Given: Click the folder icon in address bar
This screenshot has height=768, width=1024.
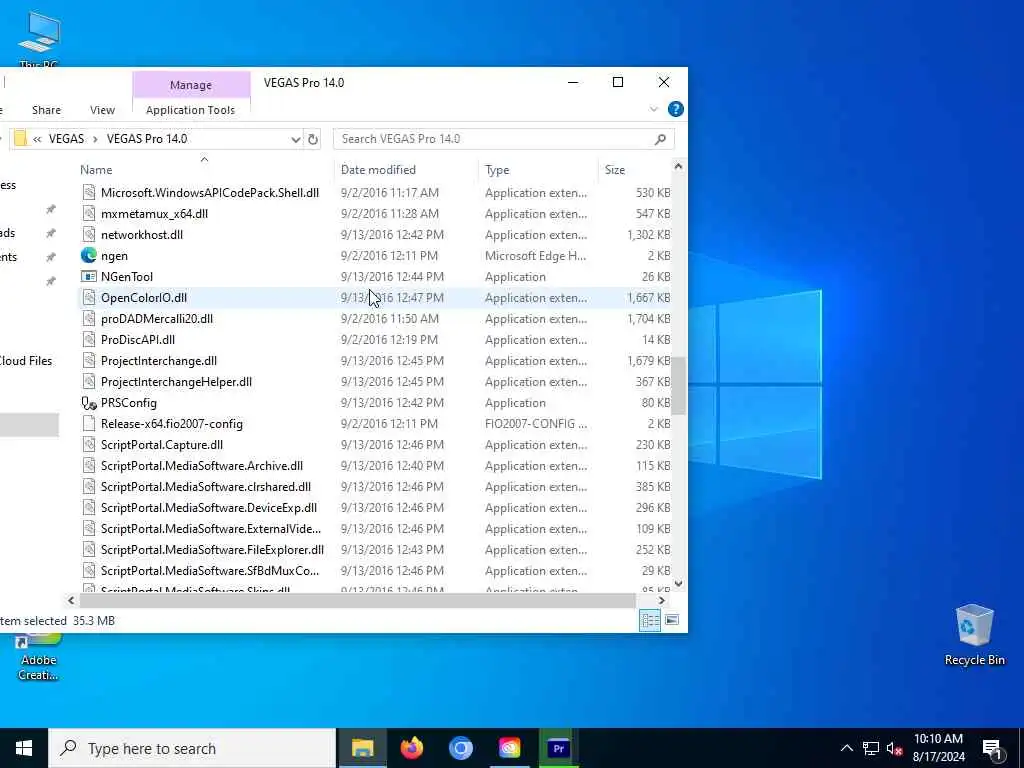Looking at the screenshot, I should 20,138.
